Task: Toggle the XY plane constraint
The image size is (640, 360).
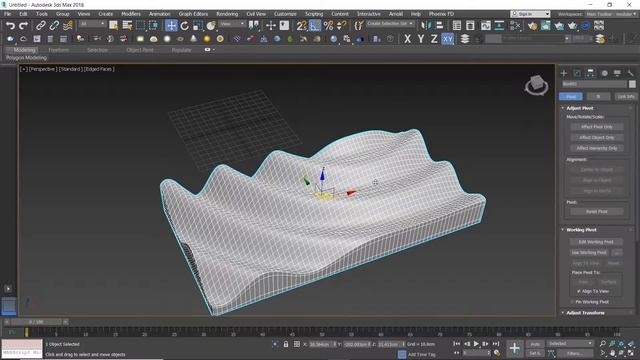Action: pyautogui.click(x=448, y=39)
